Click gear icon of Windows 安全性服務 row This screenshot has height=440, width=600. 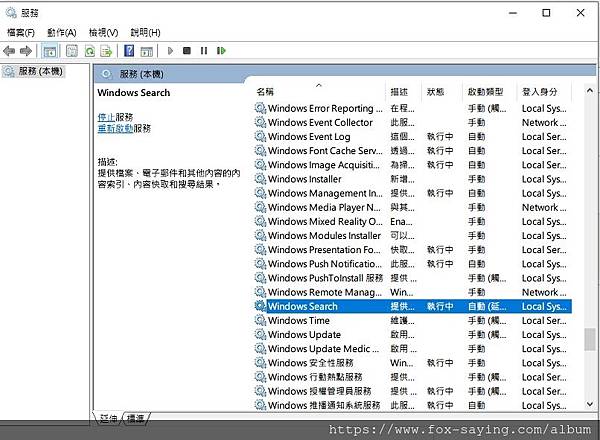pyautogui.click(x=260, y=363)
